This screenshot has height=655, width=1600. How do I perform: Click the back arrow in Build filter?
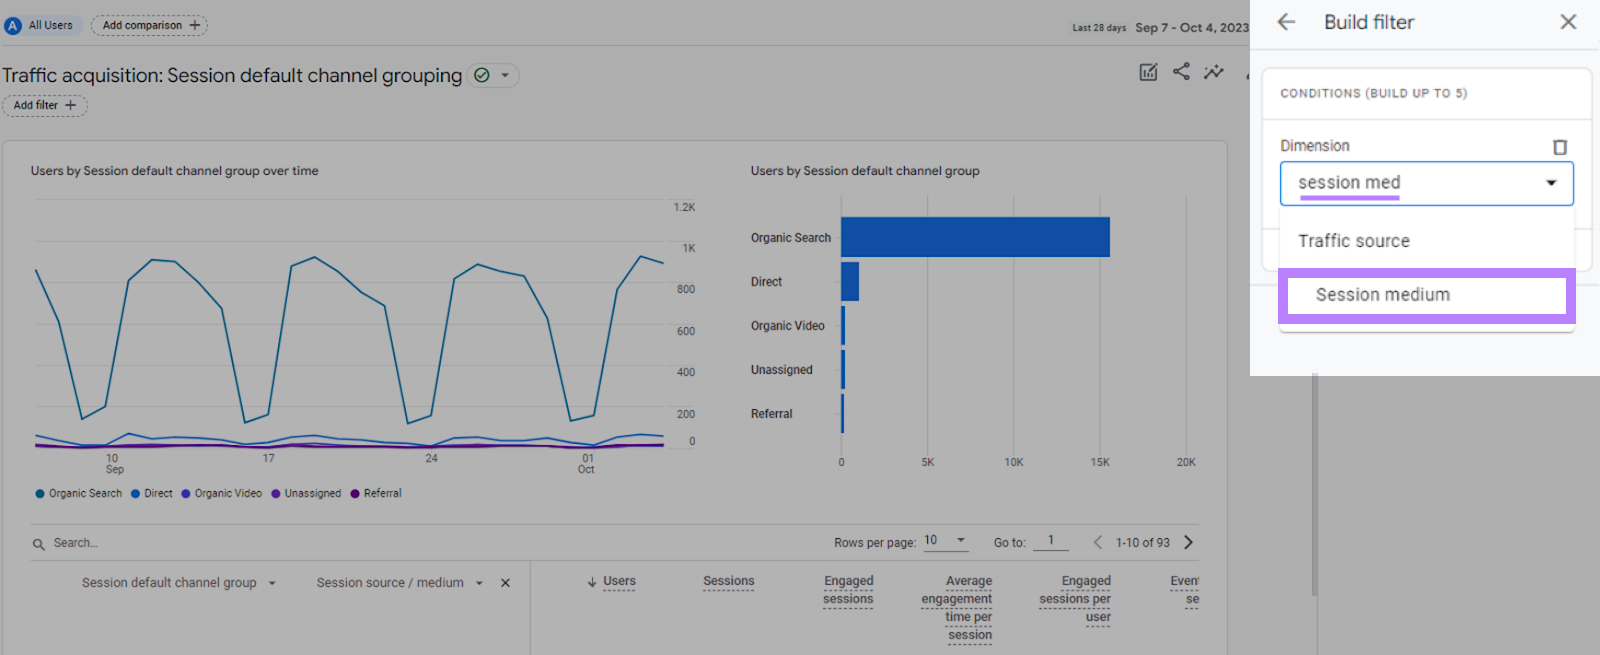(1286, 22)
